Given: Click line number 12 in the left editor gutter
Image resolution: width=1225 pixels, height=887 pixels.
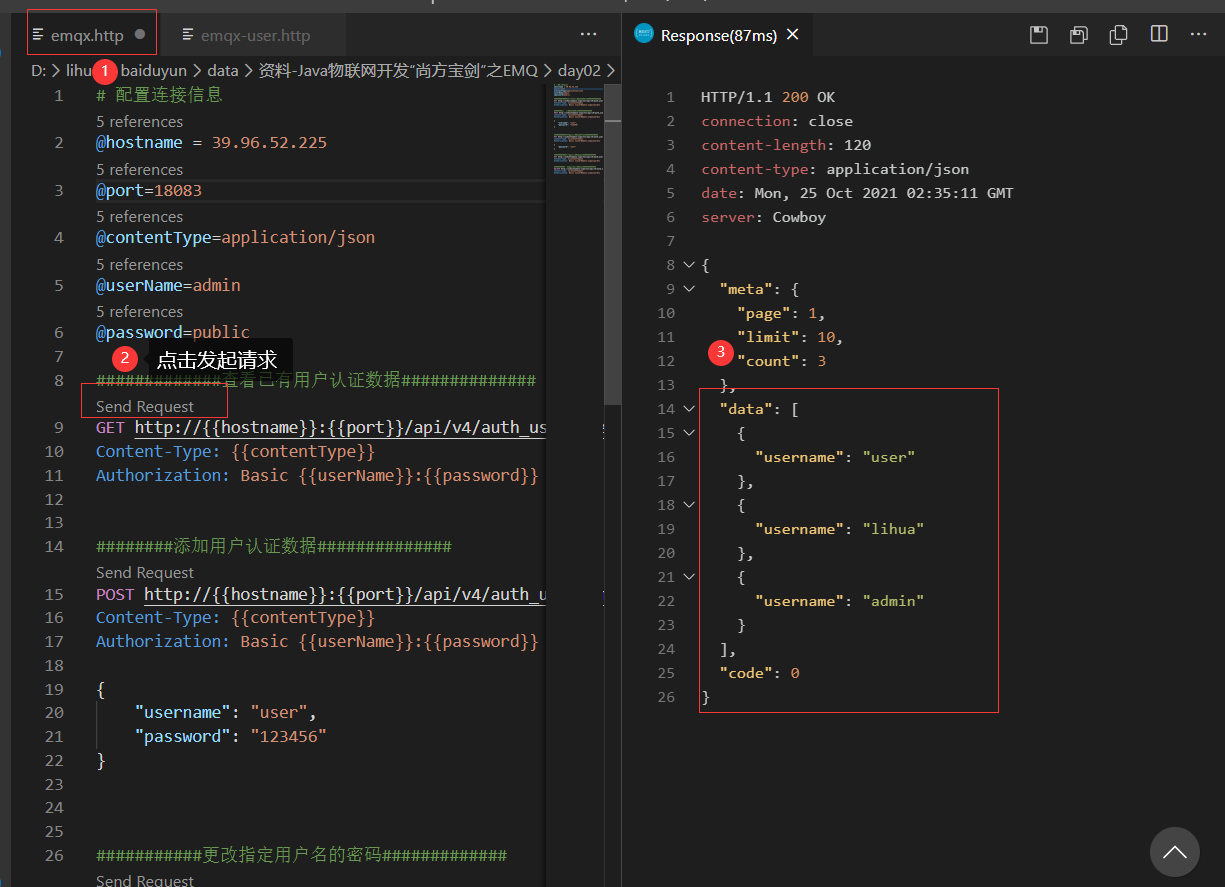Looking at the screenshot, I should pyautogui.click(x=54, y=499).
